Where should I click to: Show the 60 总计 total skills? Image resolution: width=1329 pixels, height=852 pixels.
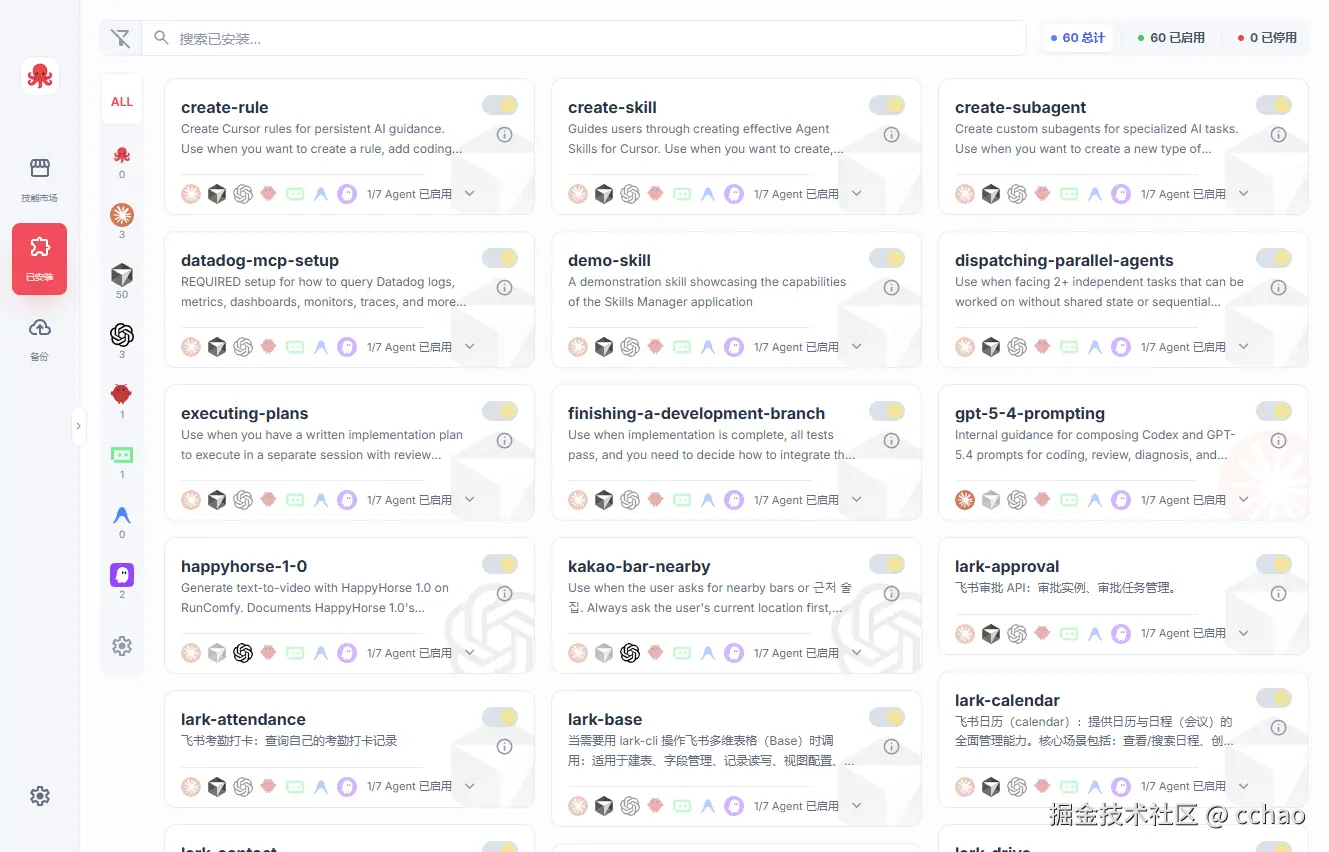pyautogui.click(x=1078, y=38)
